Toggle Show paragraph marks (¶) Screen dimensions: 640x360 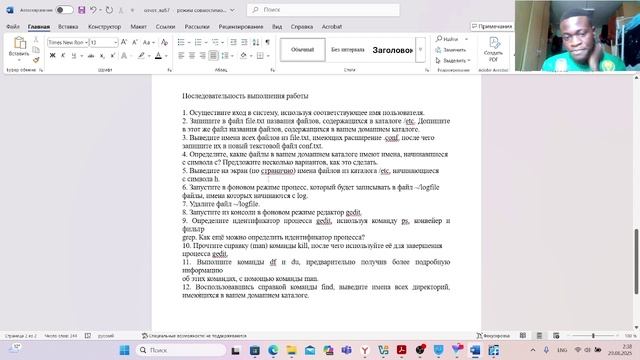click(x=268, y=42)
